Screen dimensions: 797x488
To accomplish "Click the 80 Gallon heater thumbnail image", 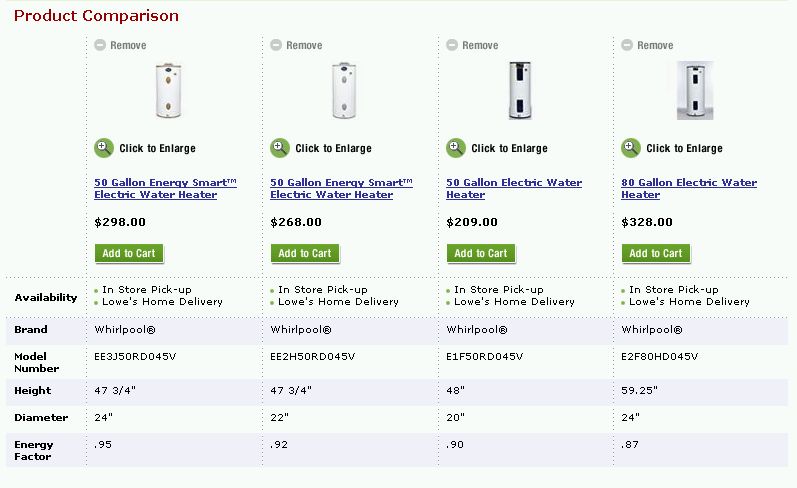I will (695, 91).
